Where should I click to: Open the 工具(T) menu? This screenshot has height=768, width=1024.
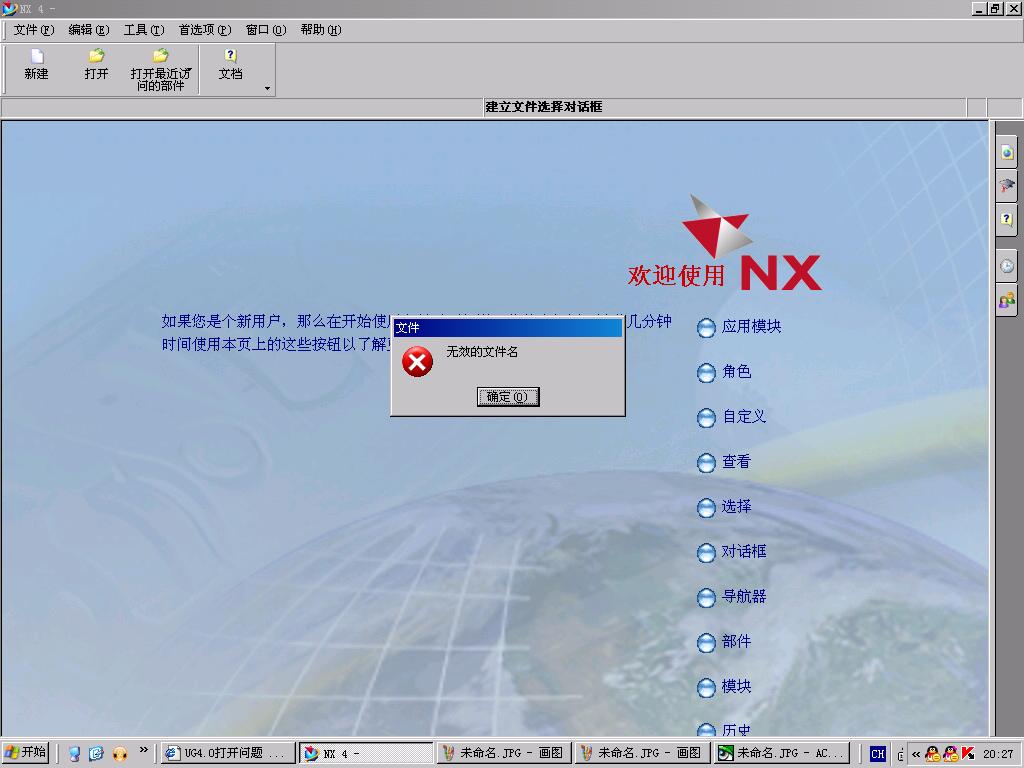click(144, 29)
